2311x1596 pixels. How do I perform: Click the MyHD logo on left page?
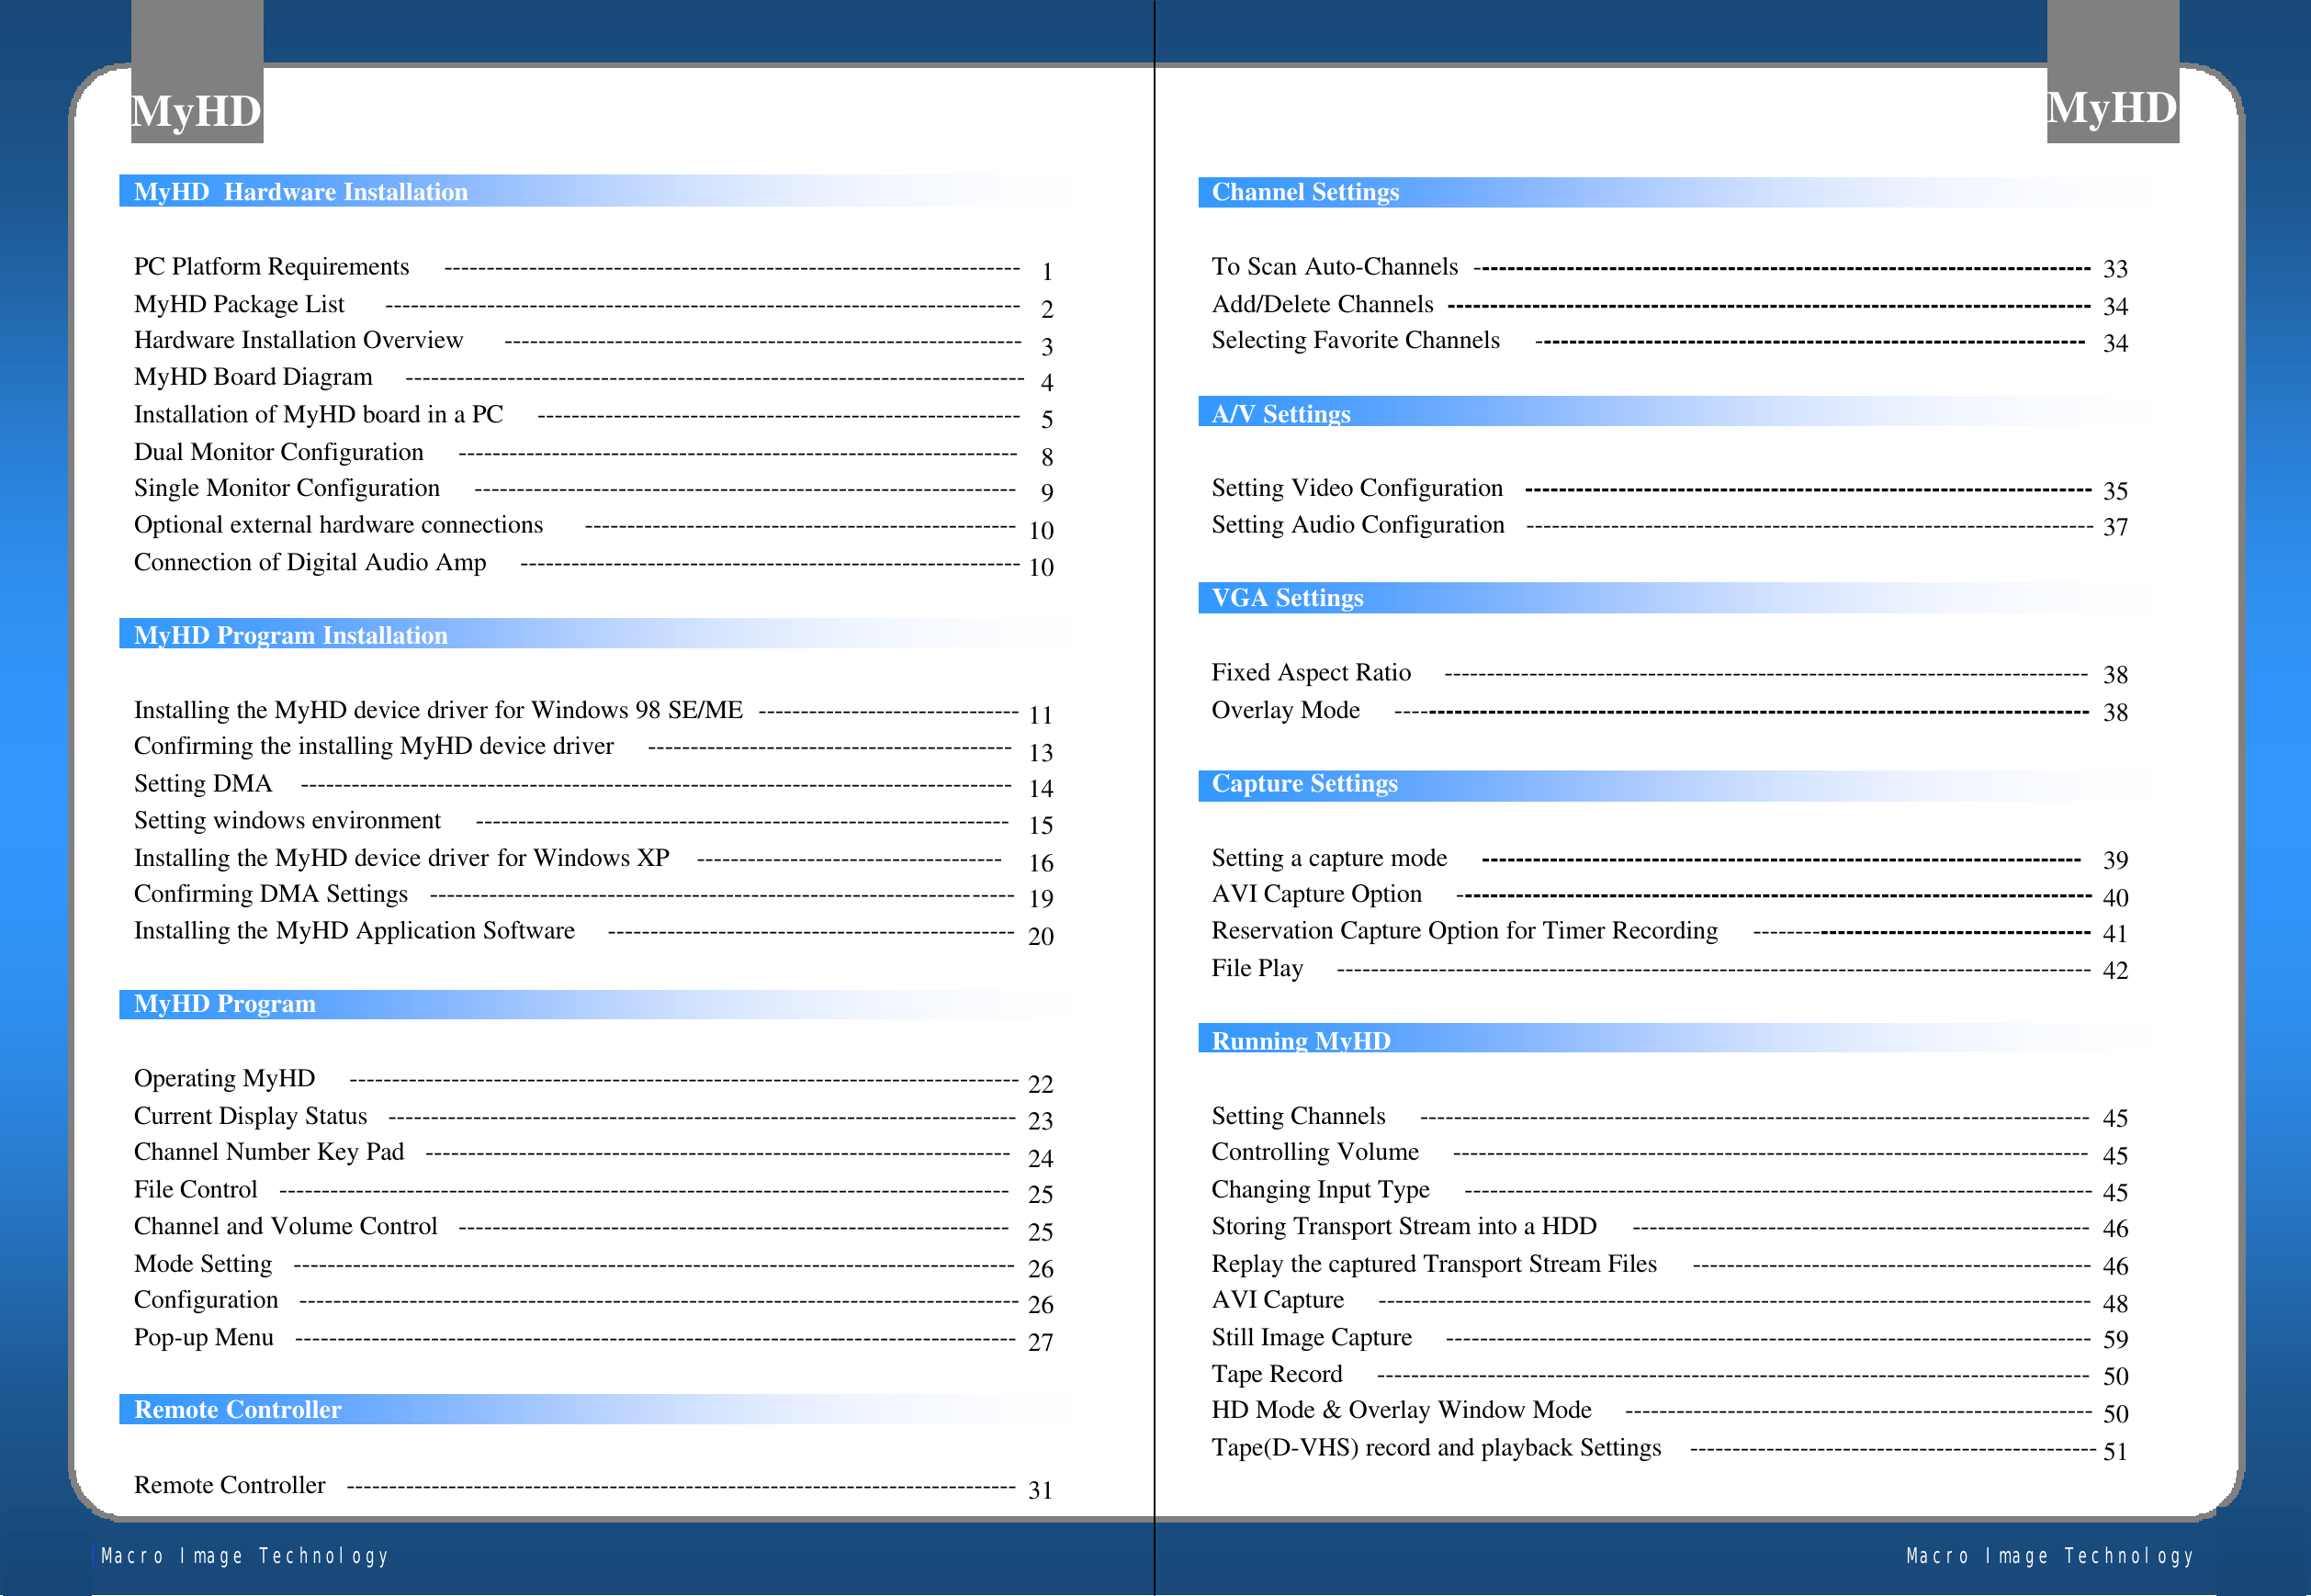[196, 110]
